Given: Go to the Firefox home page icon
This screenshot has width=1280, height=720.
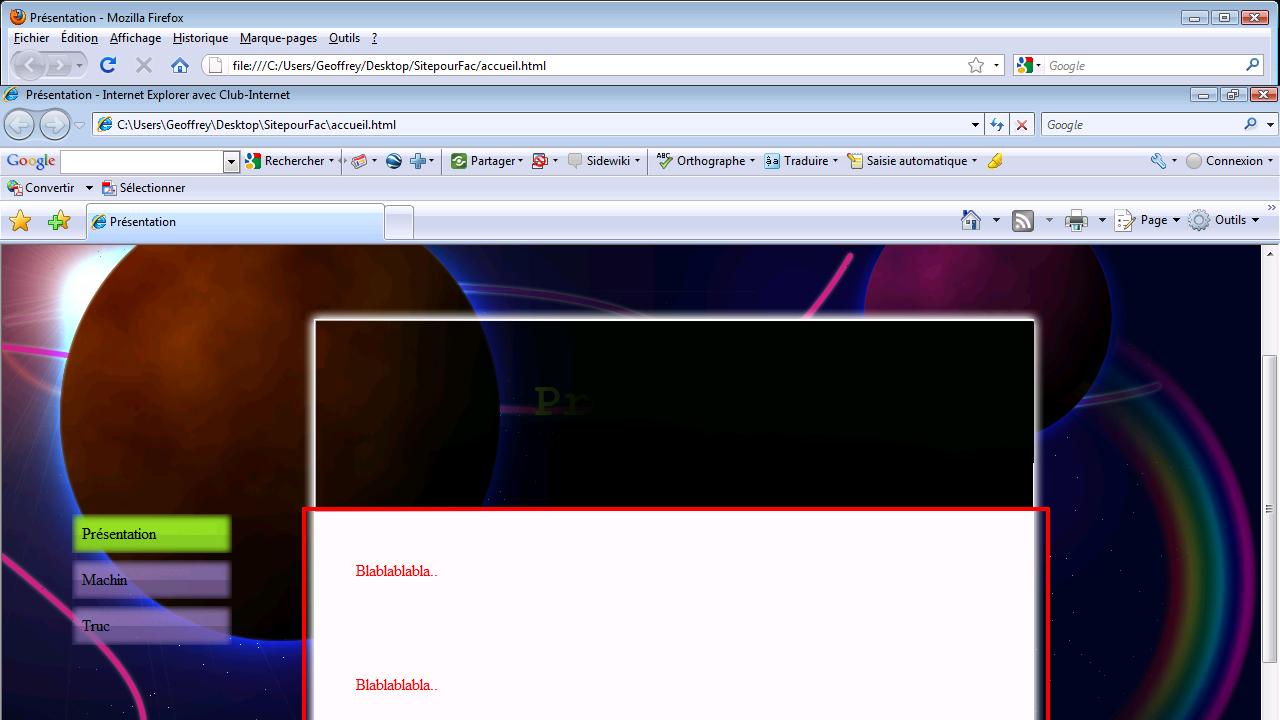Looking at the screenshot, I should pos(180,65).
